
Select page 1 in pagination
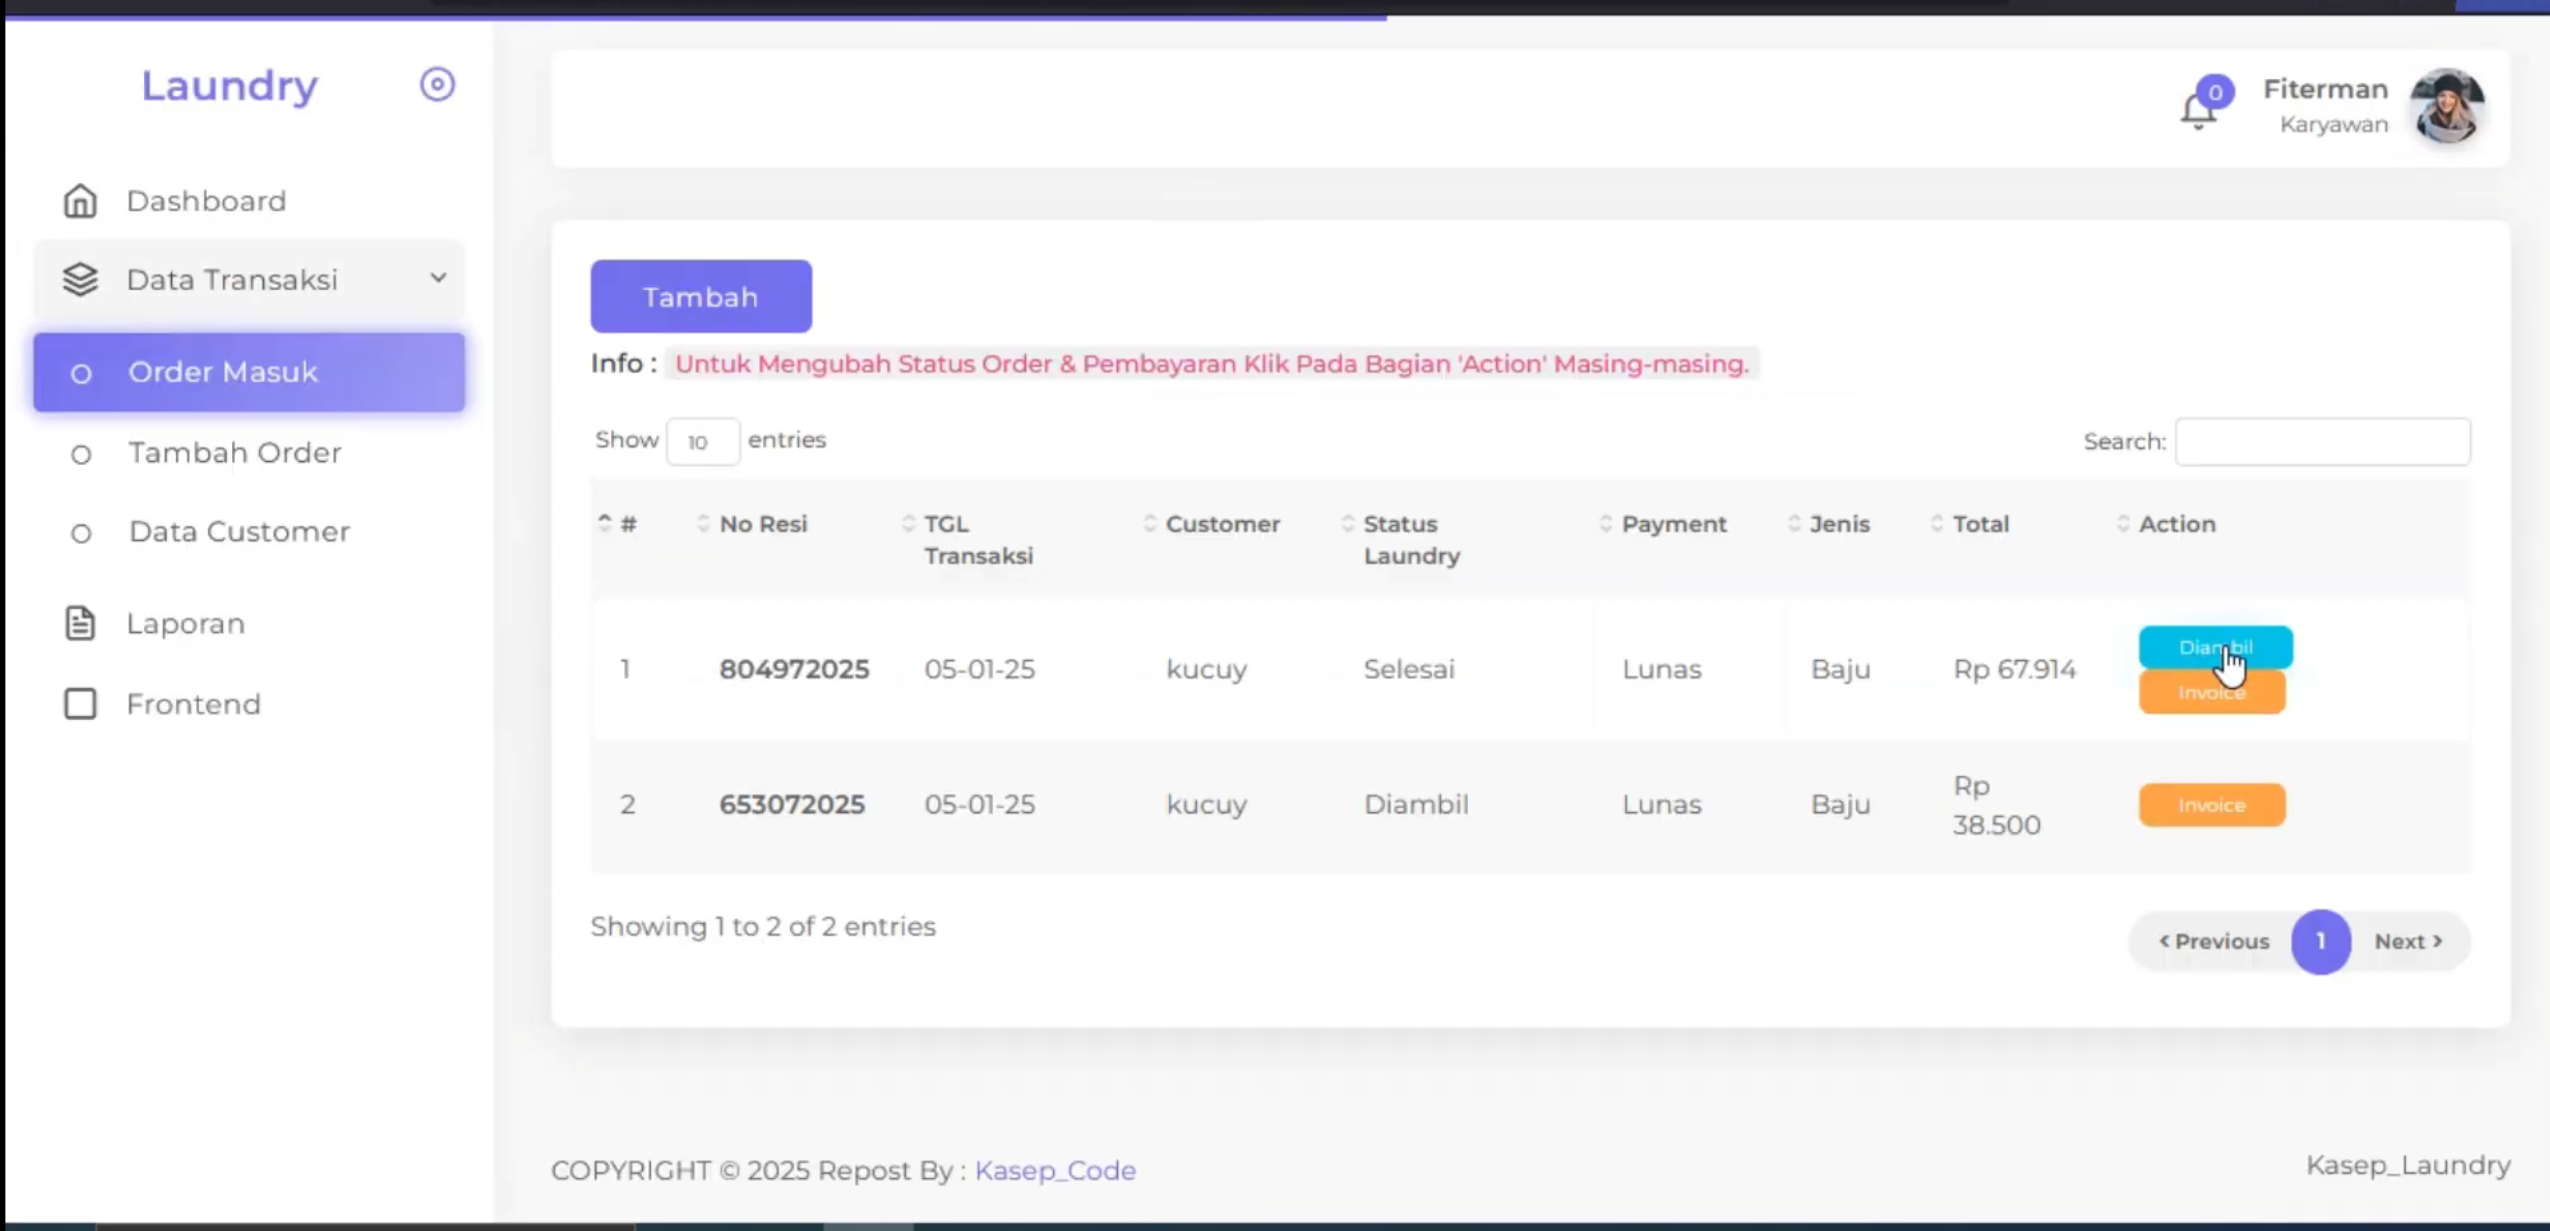[2320, 941]
